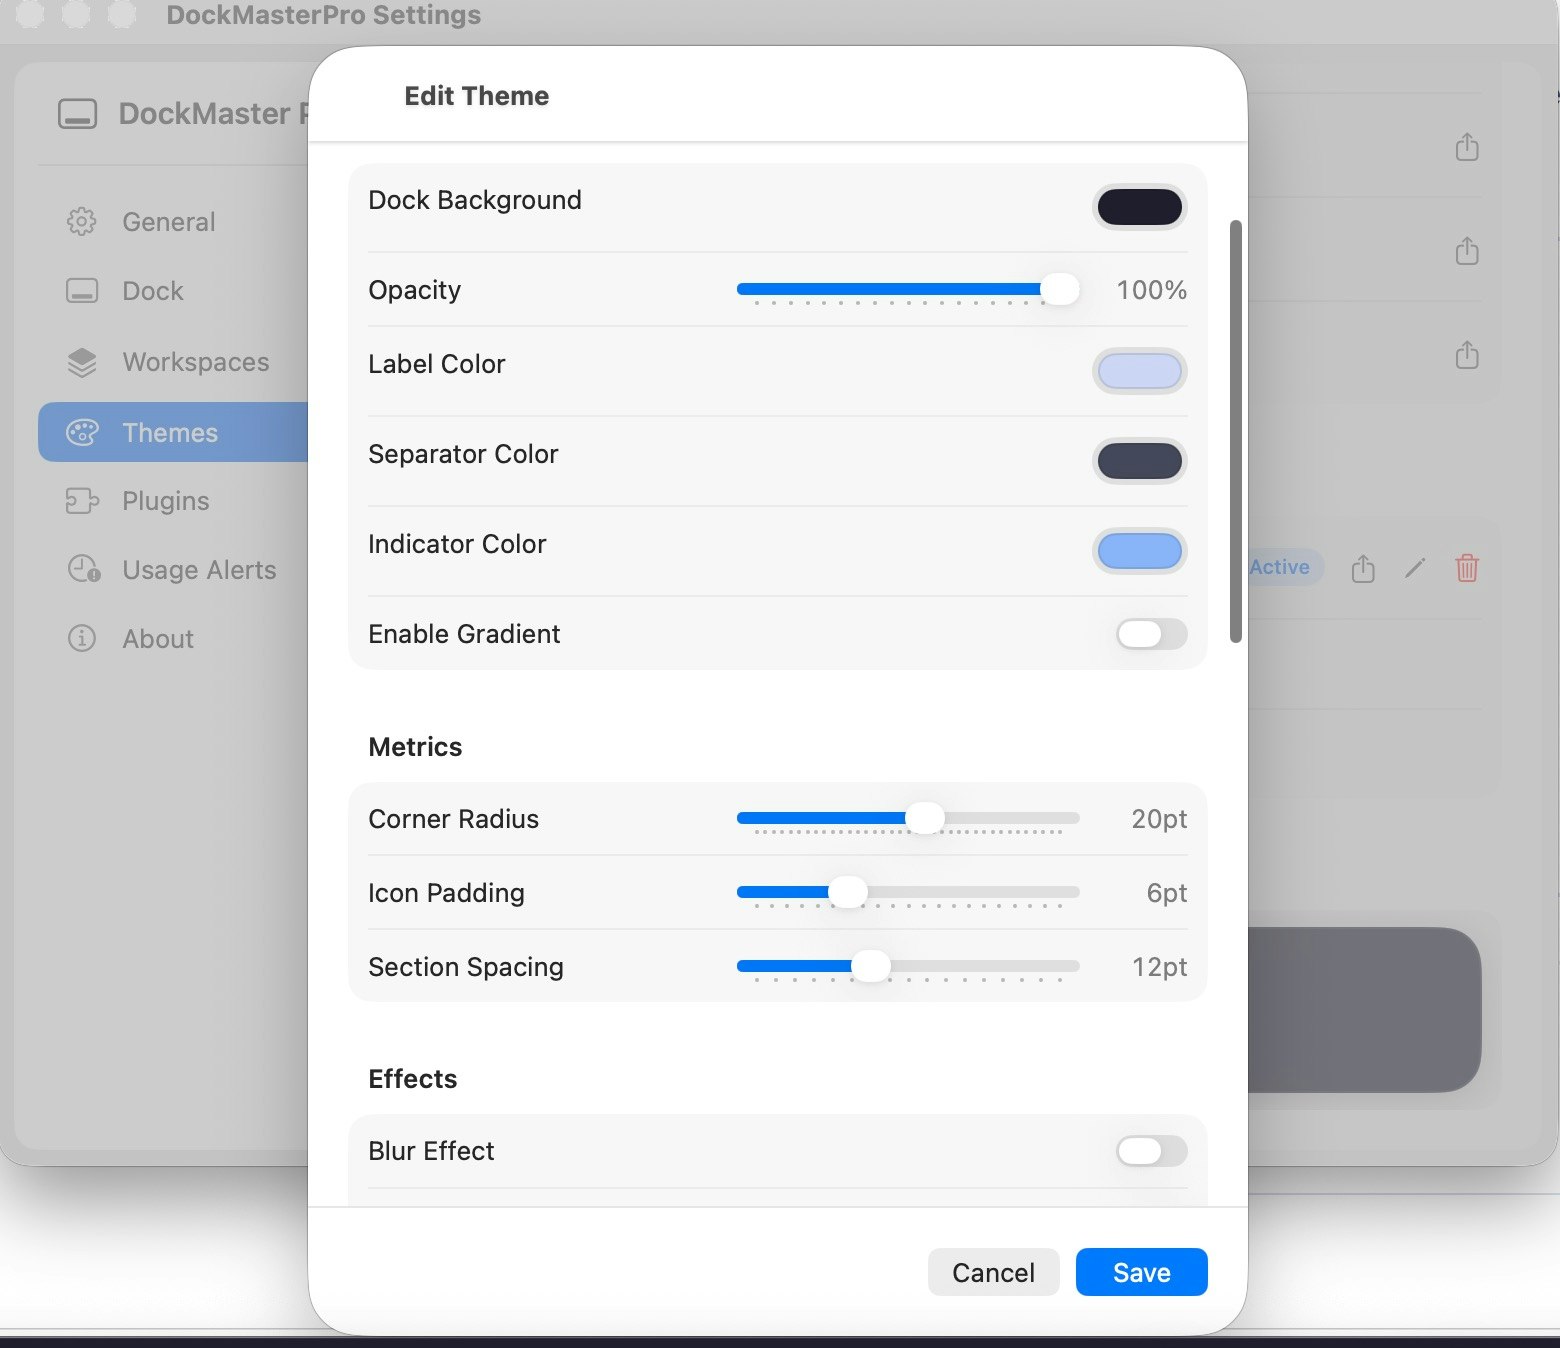Image resolution: width=1560 pixels, height=1348 pixels.
Task: Click the 12pt section spacing value
Action: [1159, 967]
